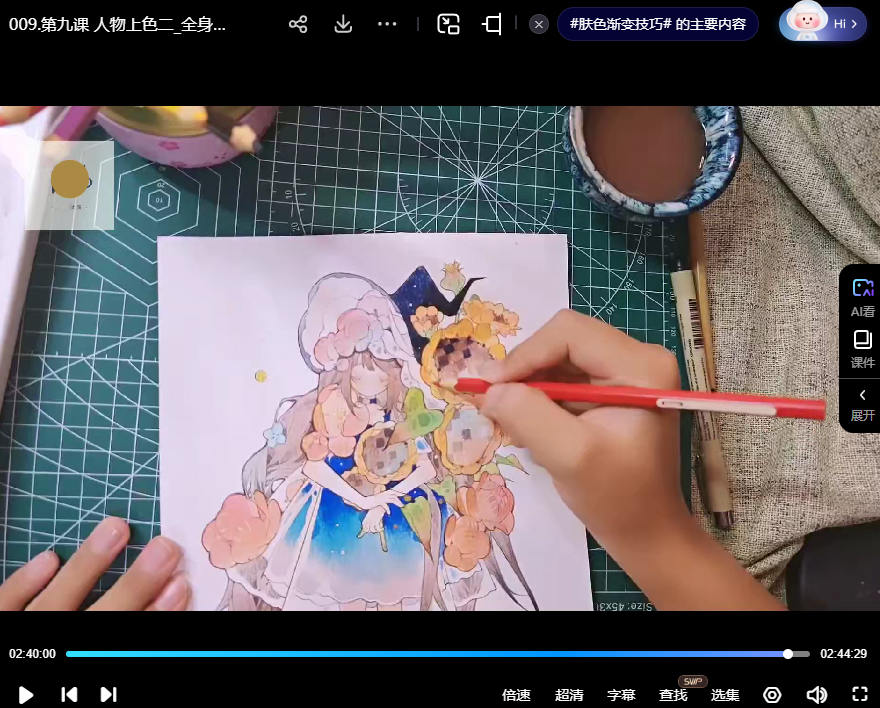The image size is (880, 708).
Task: Open the Hi AI assistant chat
Action: pyautogui.click(x=822, y=24)
